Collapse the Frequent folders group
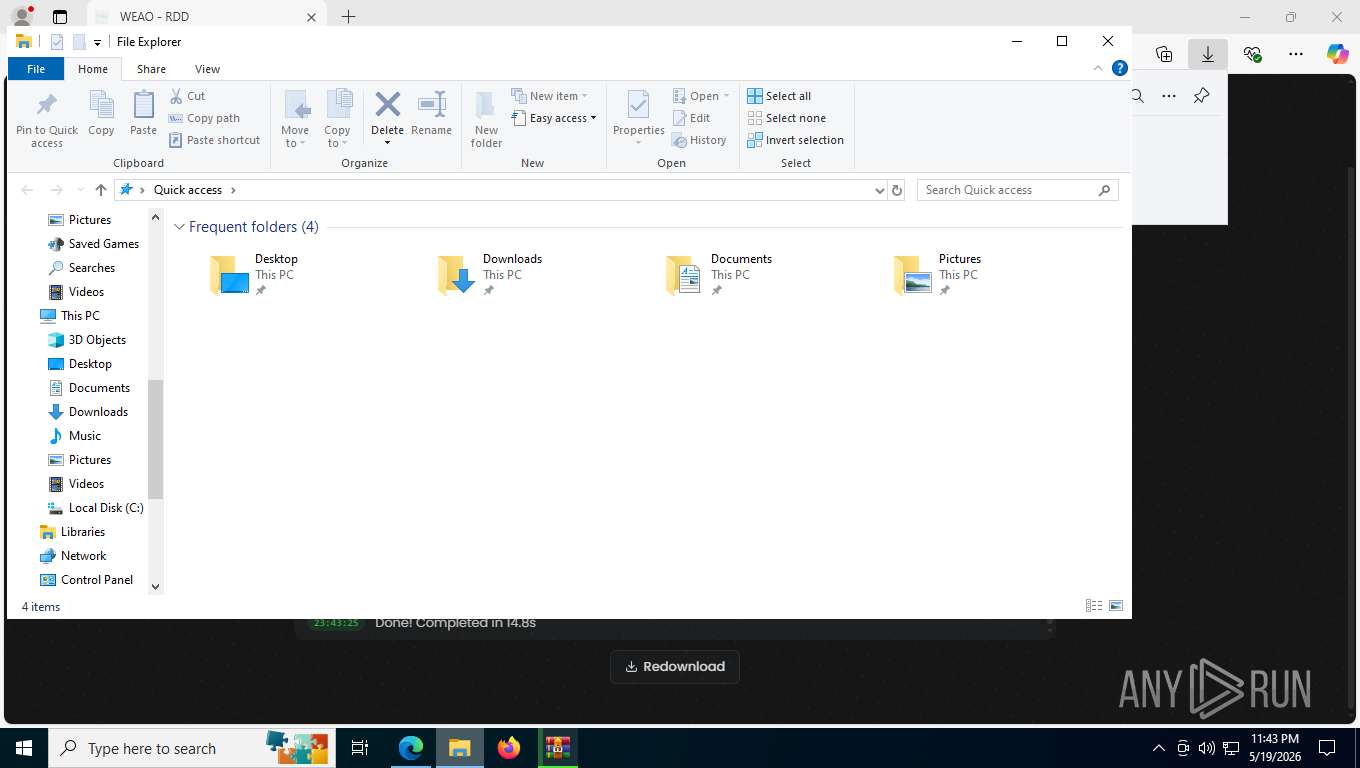Viewport: 1360px width, 768px height. click(179, 227)
